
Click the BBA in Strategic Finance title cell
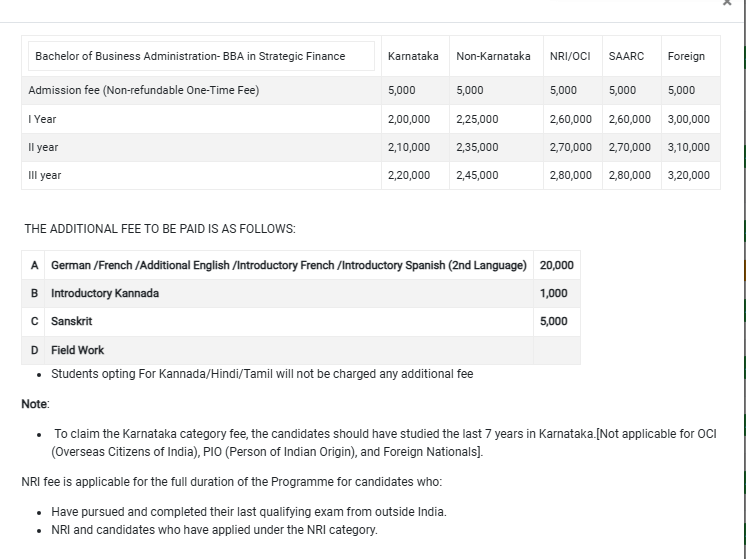pos(190,56)
